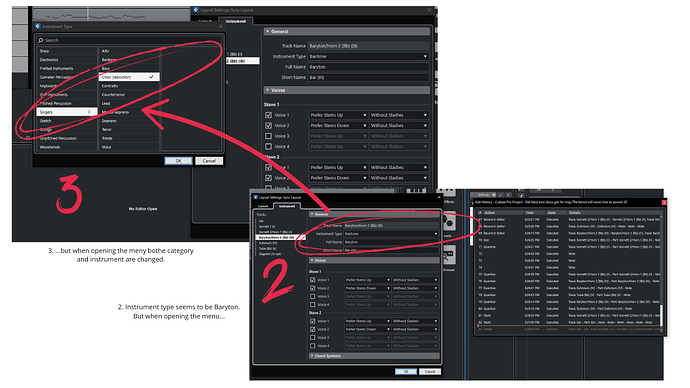The width and height of the screenshot is (690, 388).
Task: Tick Stave 1 Voice 3, Layout Settings behind Instrument Type
Action: point(268,136)
